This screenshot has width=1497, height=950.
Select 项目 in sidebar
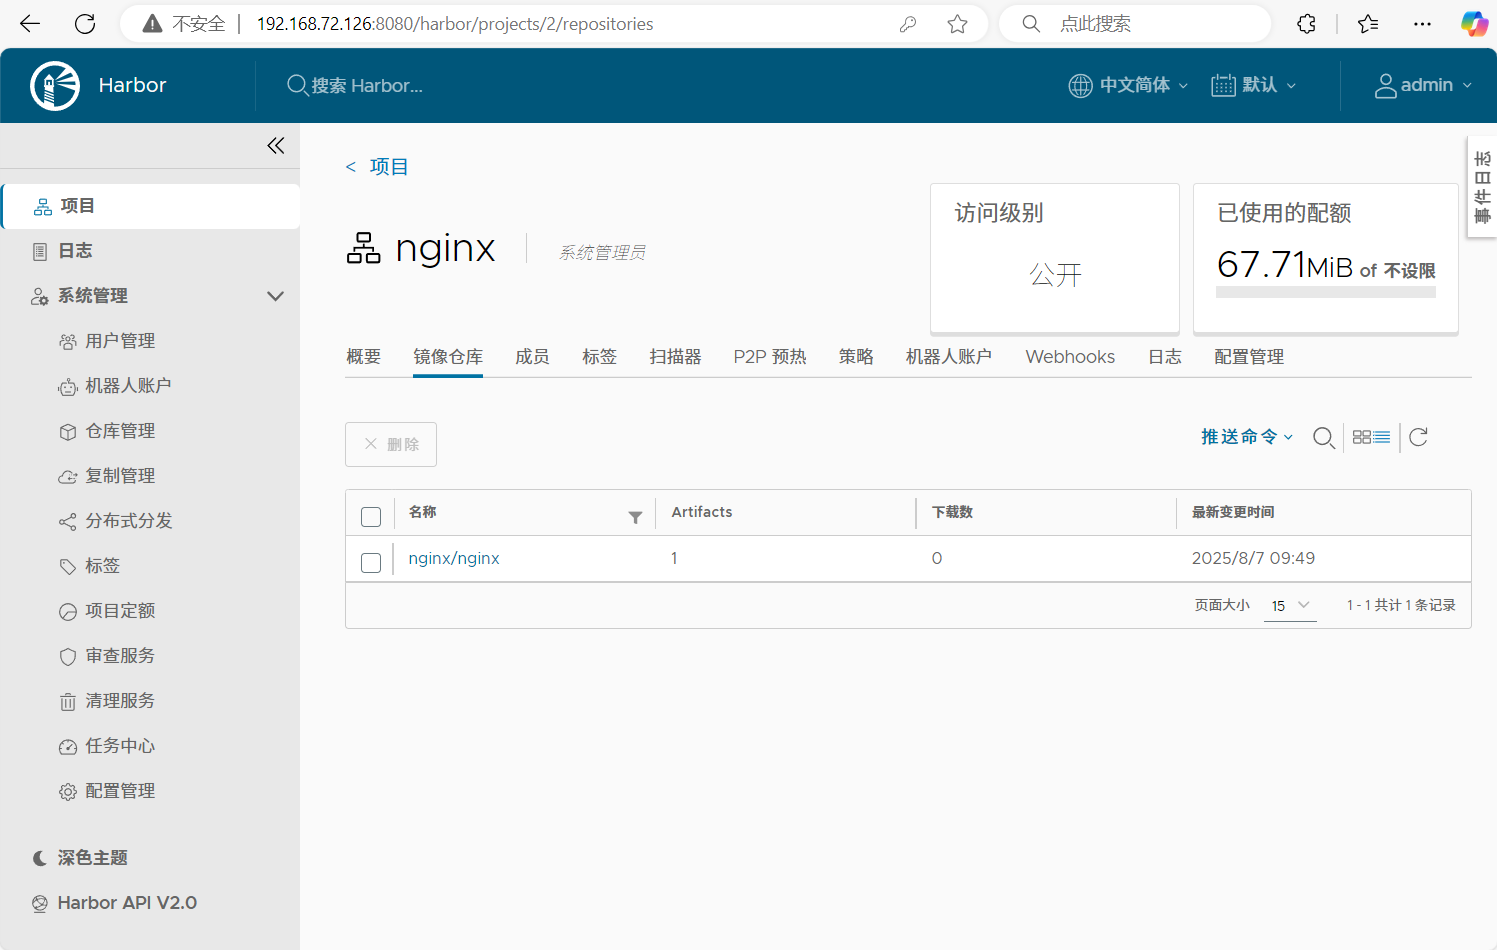click(x=150, y=206)
